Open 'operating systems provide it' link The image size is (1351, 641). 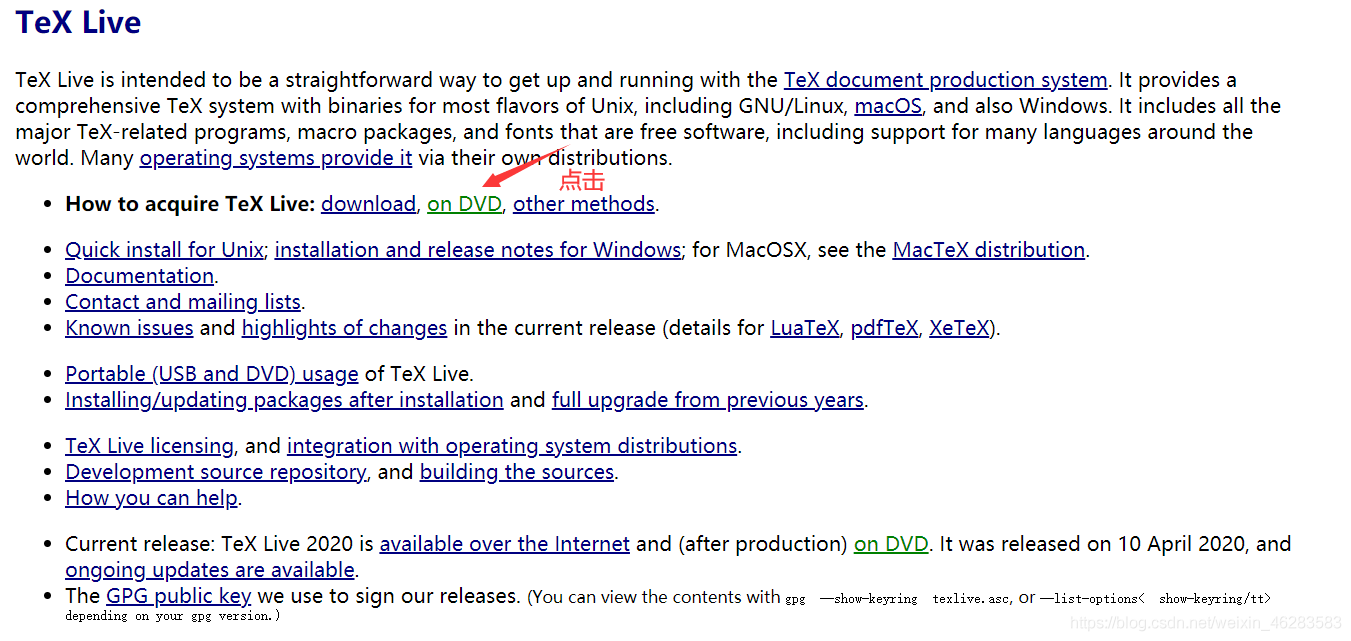tap(276, 158)
